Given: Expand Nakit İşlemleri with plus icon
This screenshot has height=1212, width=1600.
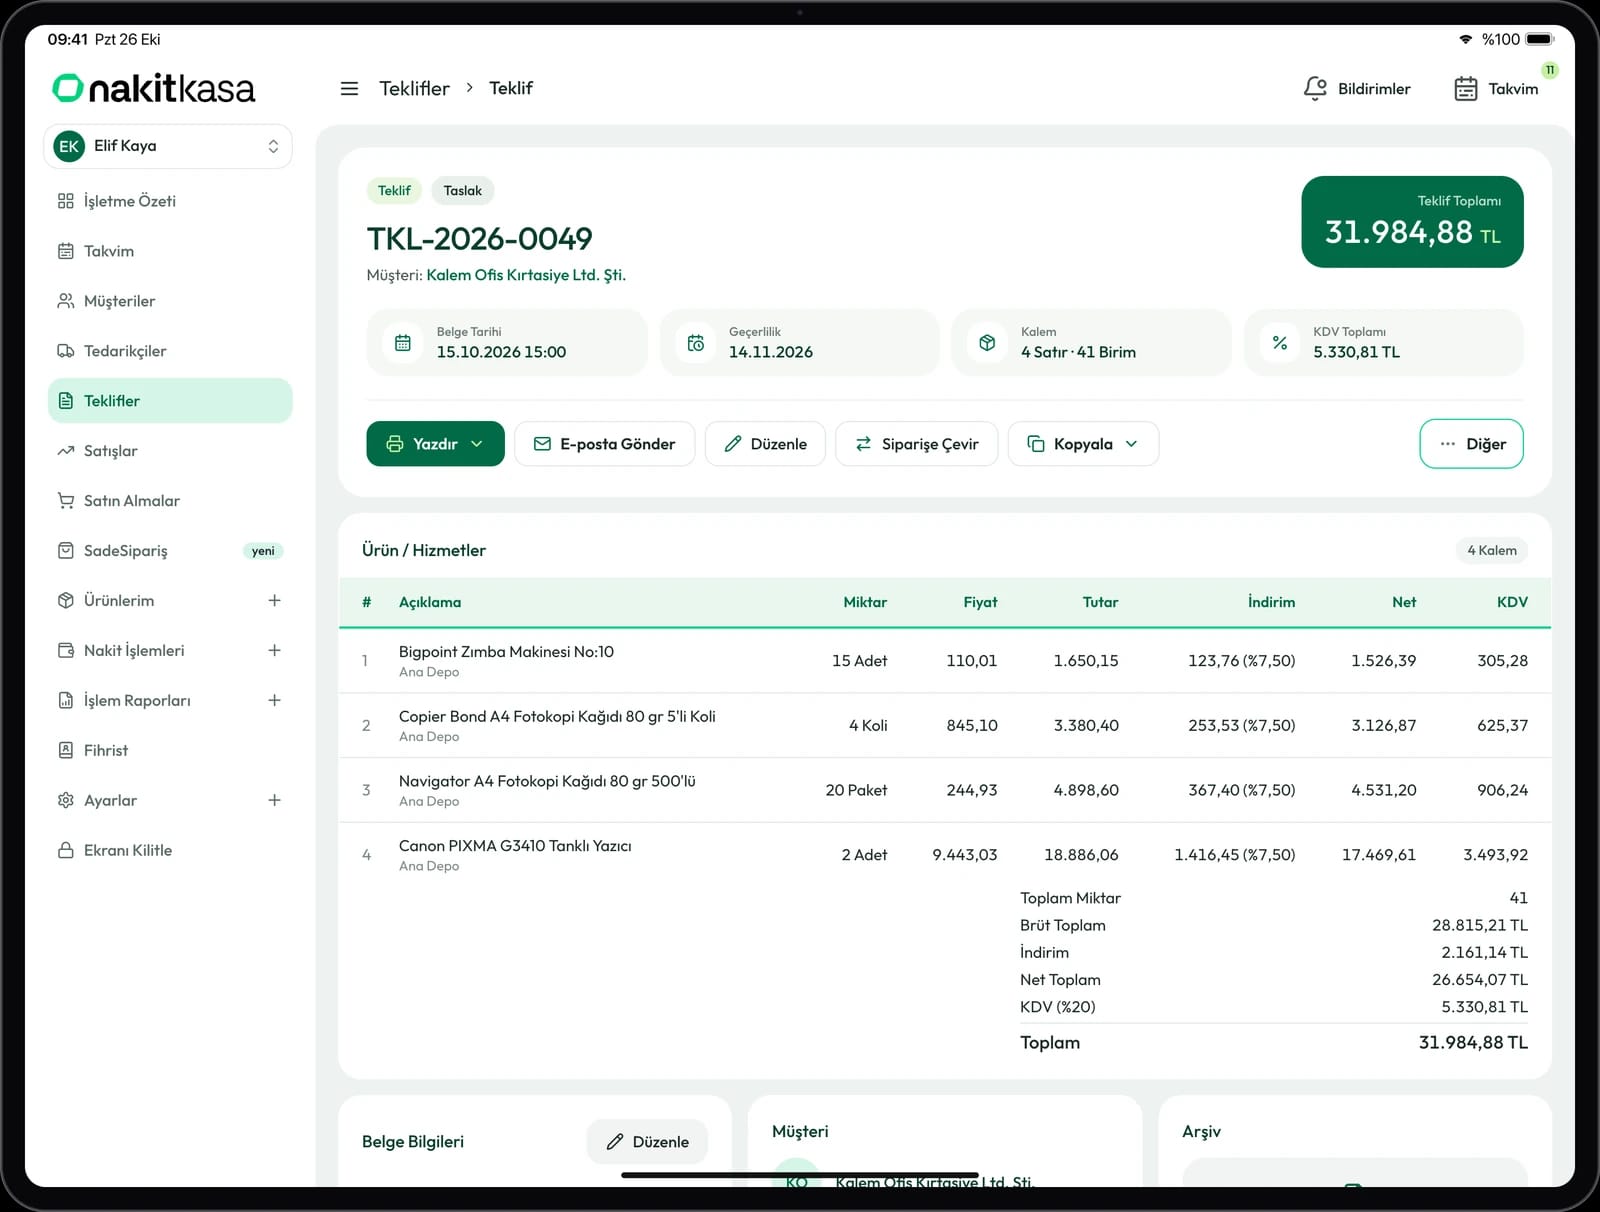Looking at the screenshot, I should tap(274, 650).
